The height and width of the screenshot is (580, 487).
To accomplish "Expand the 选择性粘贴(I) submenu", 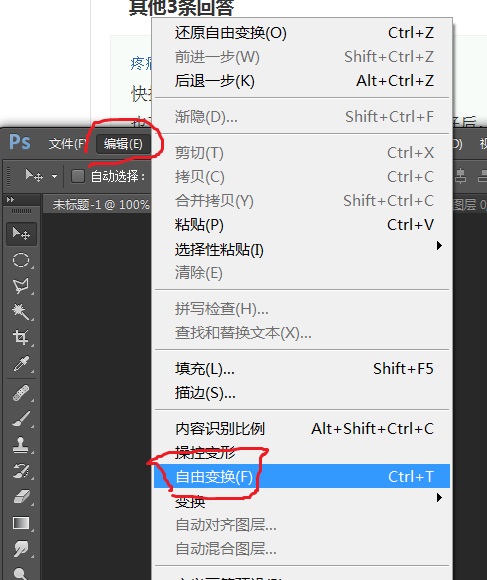I will [x=302, y=249].
